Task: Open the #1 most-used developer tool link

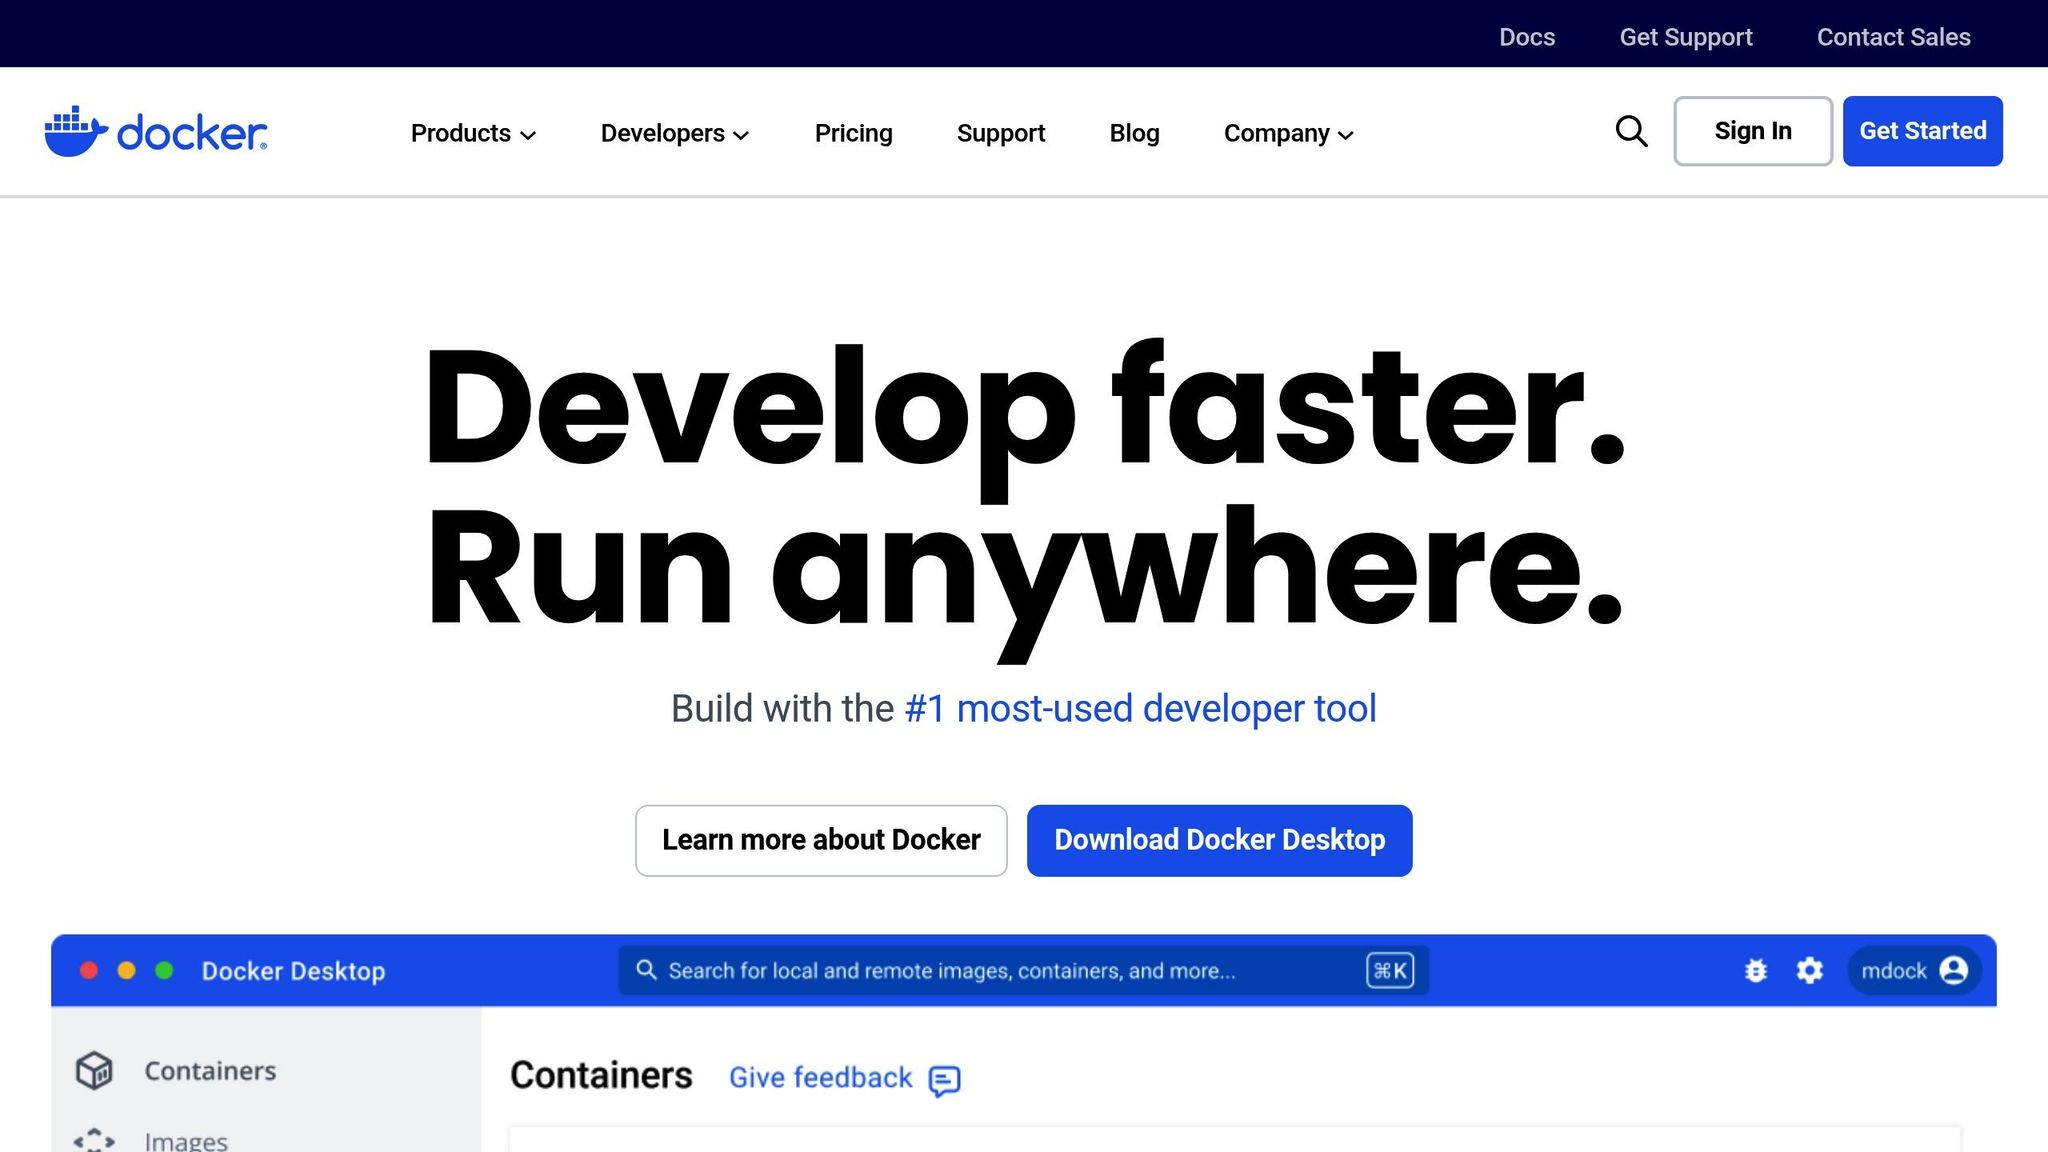Action: point(1139,708)
